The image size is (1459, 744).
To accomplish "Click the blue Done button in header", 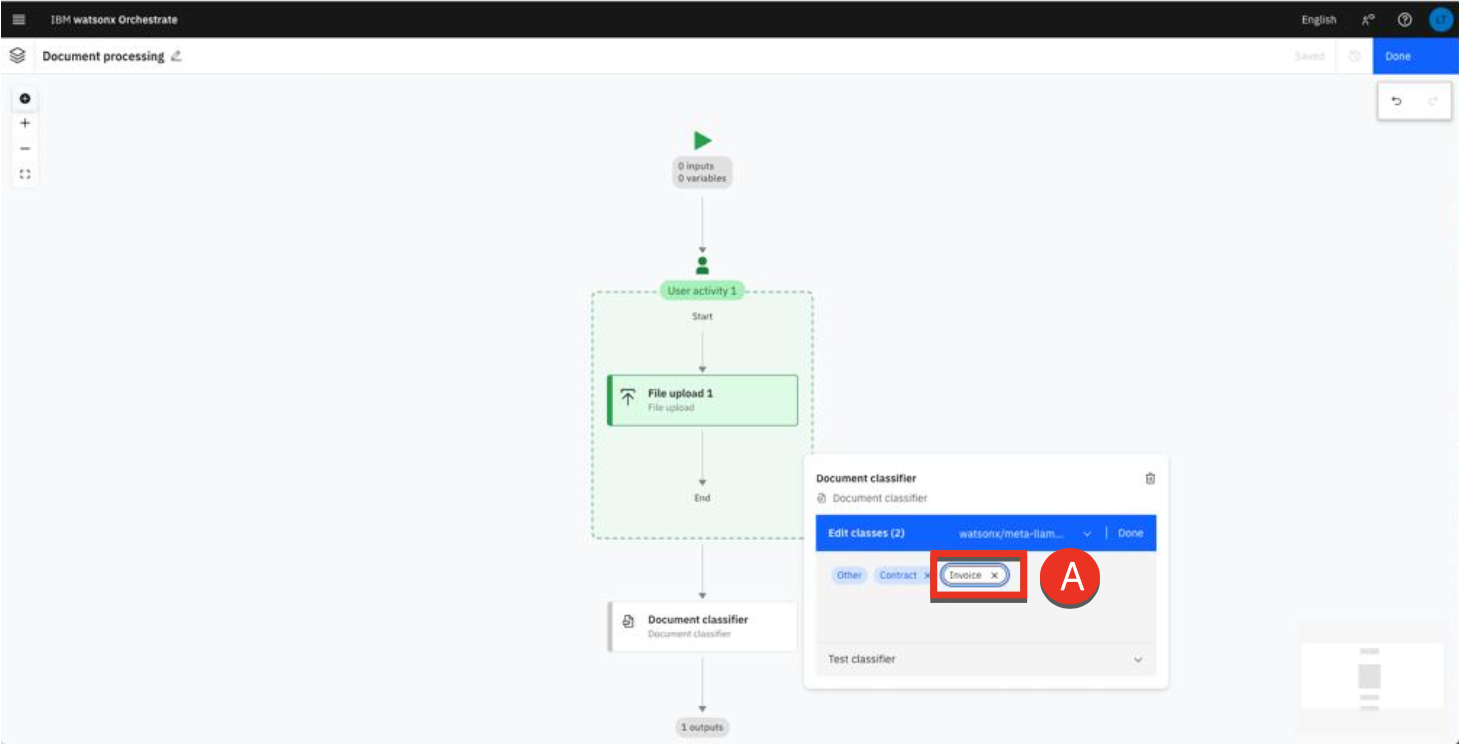I will coord(1414,56).
